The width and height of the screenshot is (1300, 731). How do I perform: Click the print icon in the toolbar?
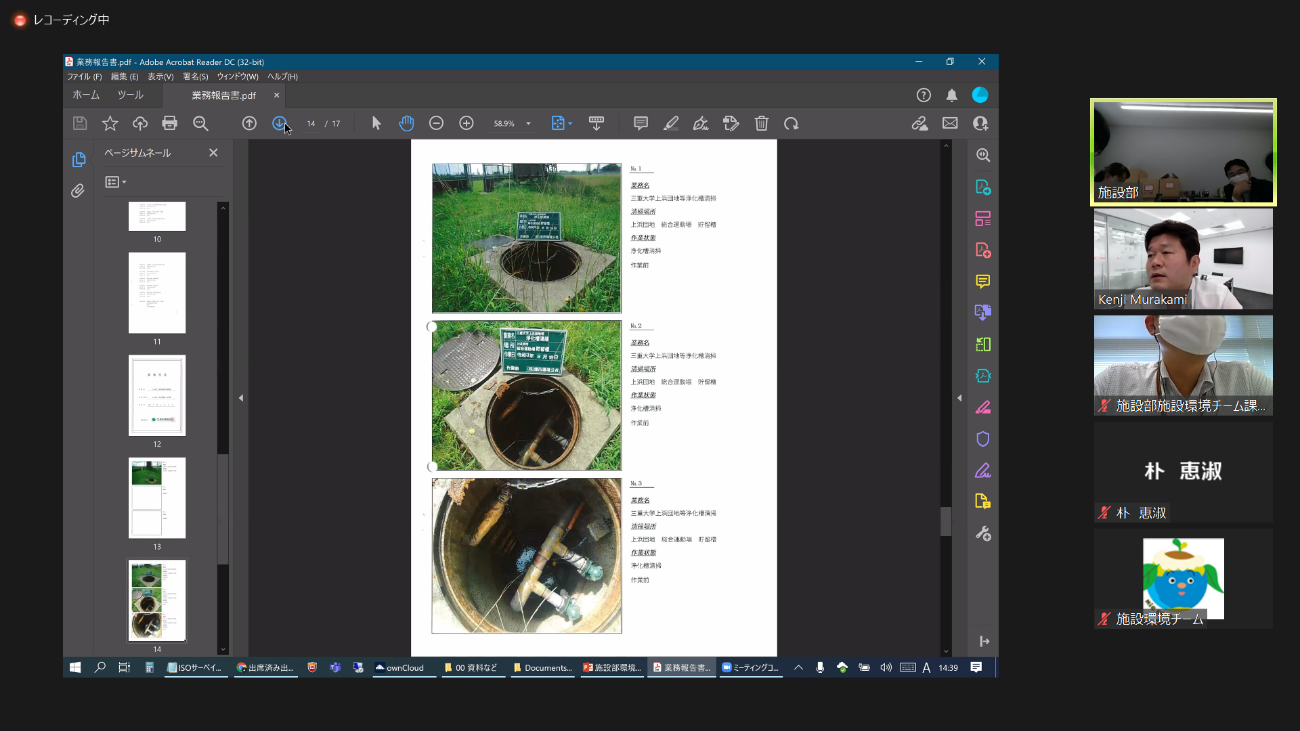(x=170, y=123)
